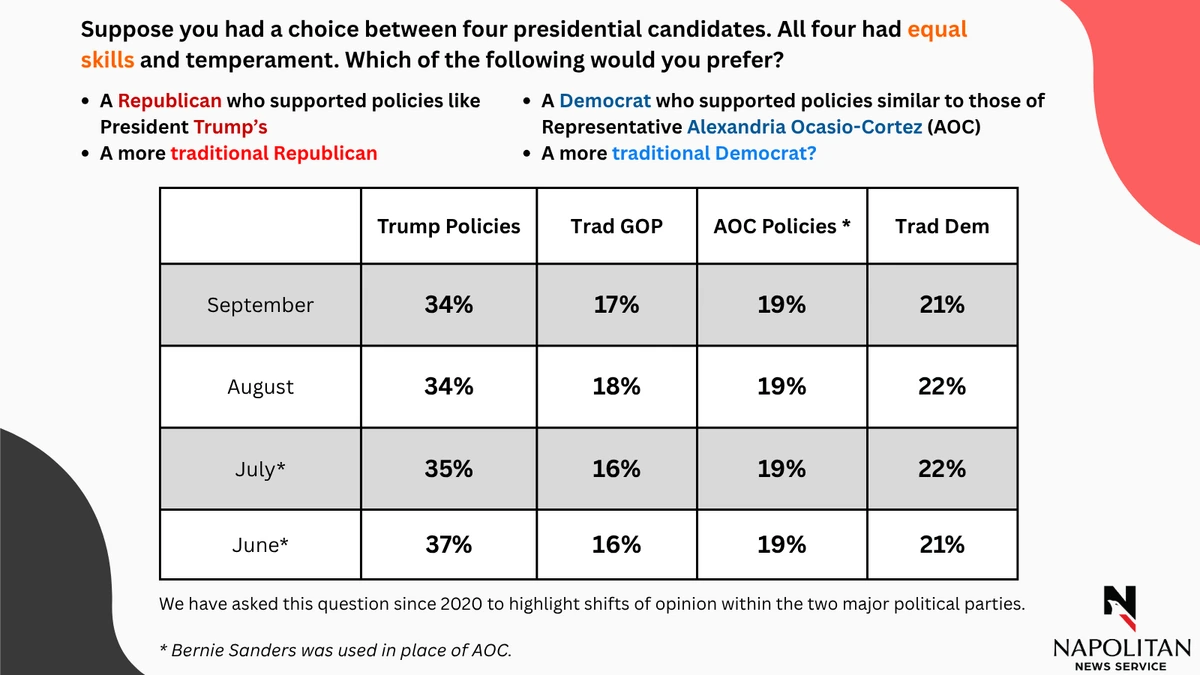
Task: Click the blue "traditional Democrat?" text
Action: [712, 153]
